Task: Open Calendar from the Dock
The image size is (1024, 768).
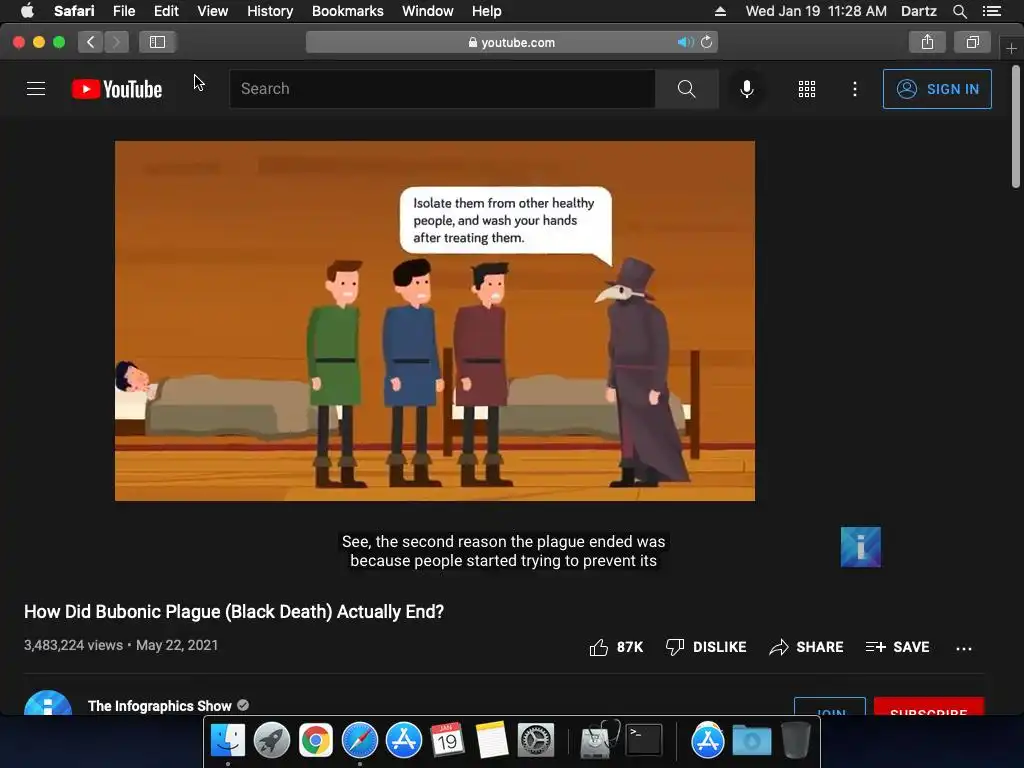Action: coord(447,740)
